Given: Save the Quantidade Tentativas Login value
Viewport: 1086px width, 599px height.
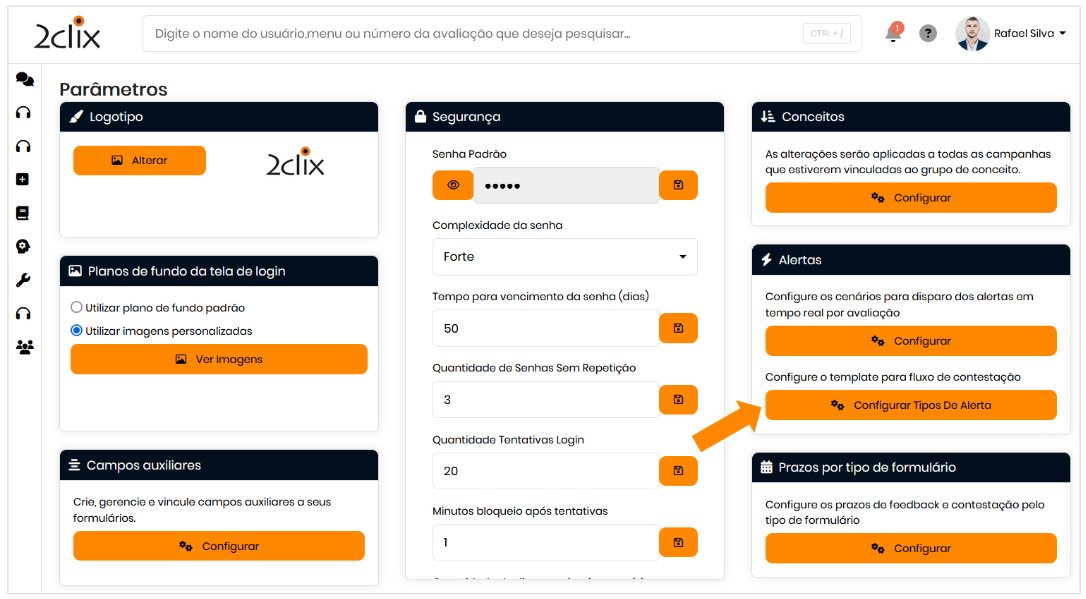Looking at the screenshot, I should [x=678, y=471].
